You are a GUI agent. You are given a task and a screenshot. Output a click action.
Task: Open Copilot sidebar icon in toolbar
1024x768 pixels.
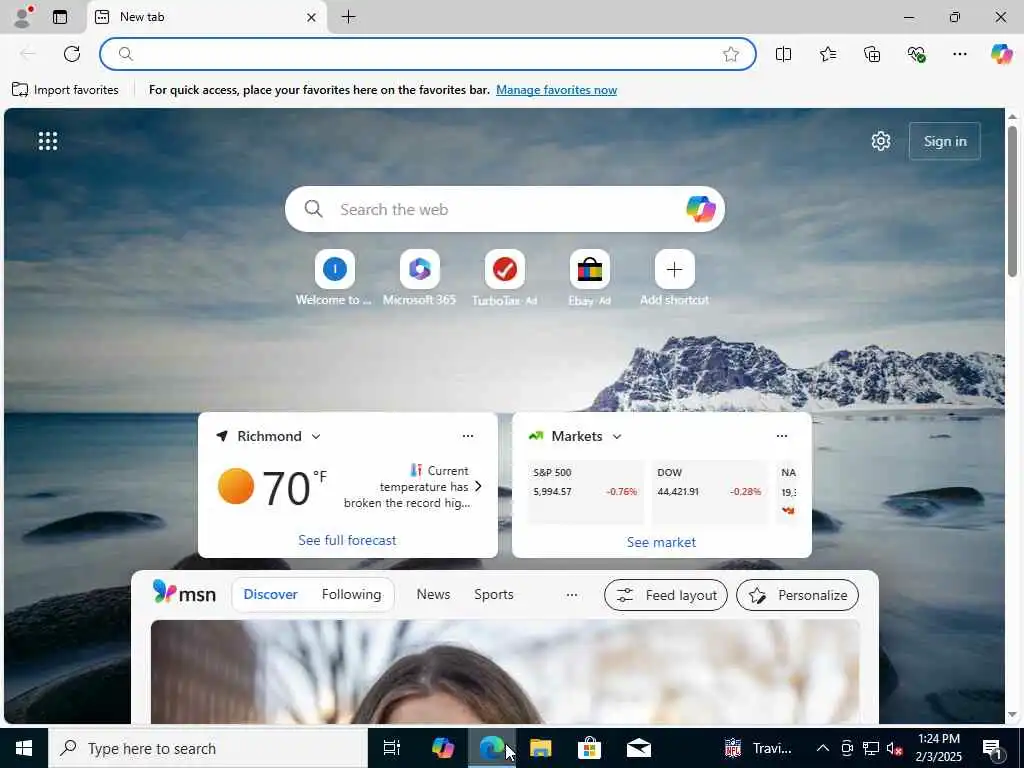1001,54
